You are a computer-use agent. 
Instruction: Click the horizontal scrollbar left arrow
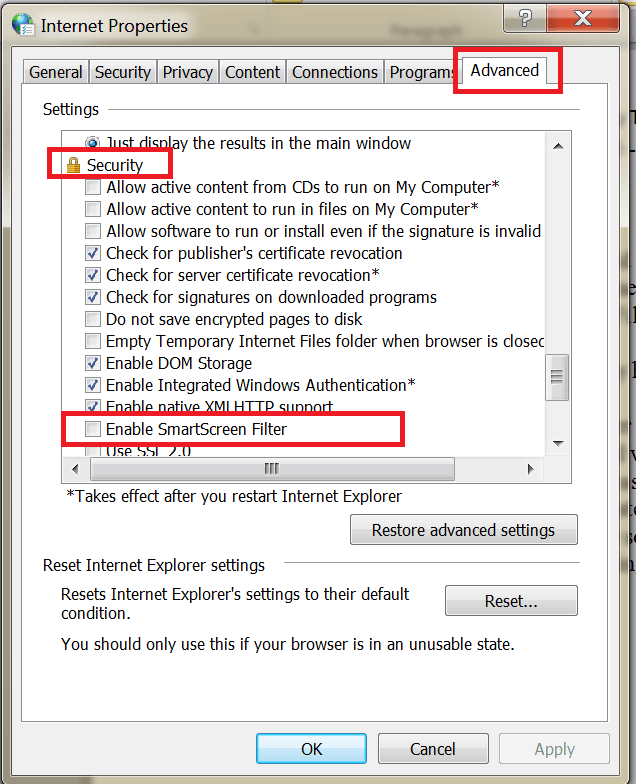[72, 469]
